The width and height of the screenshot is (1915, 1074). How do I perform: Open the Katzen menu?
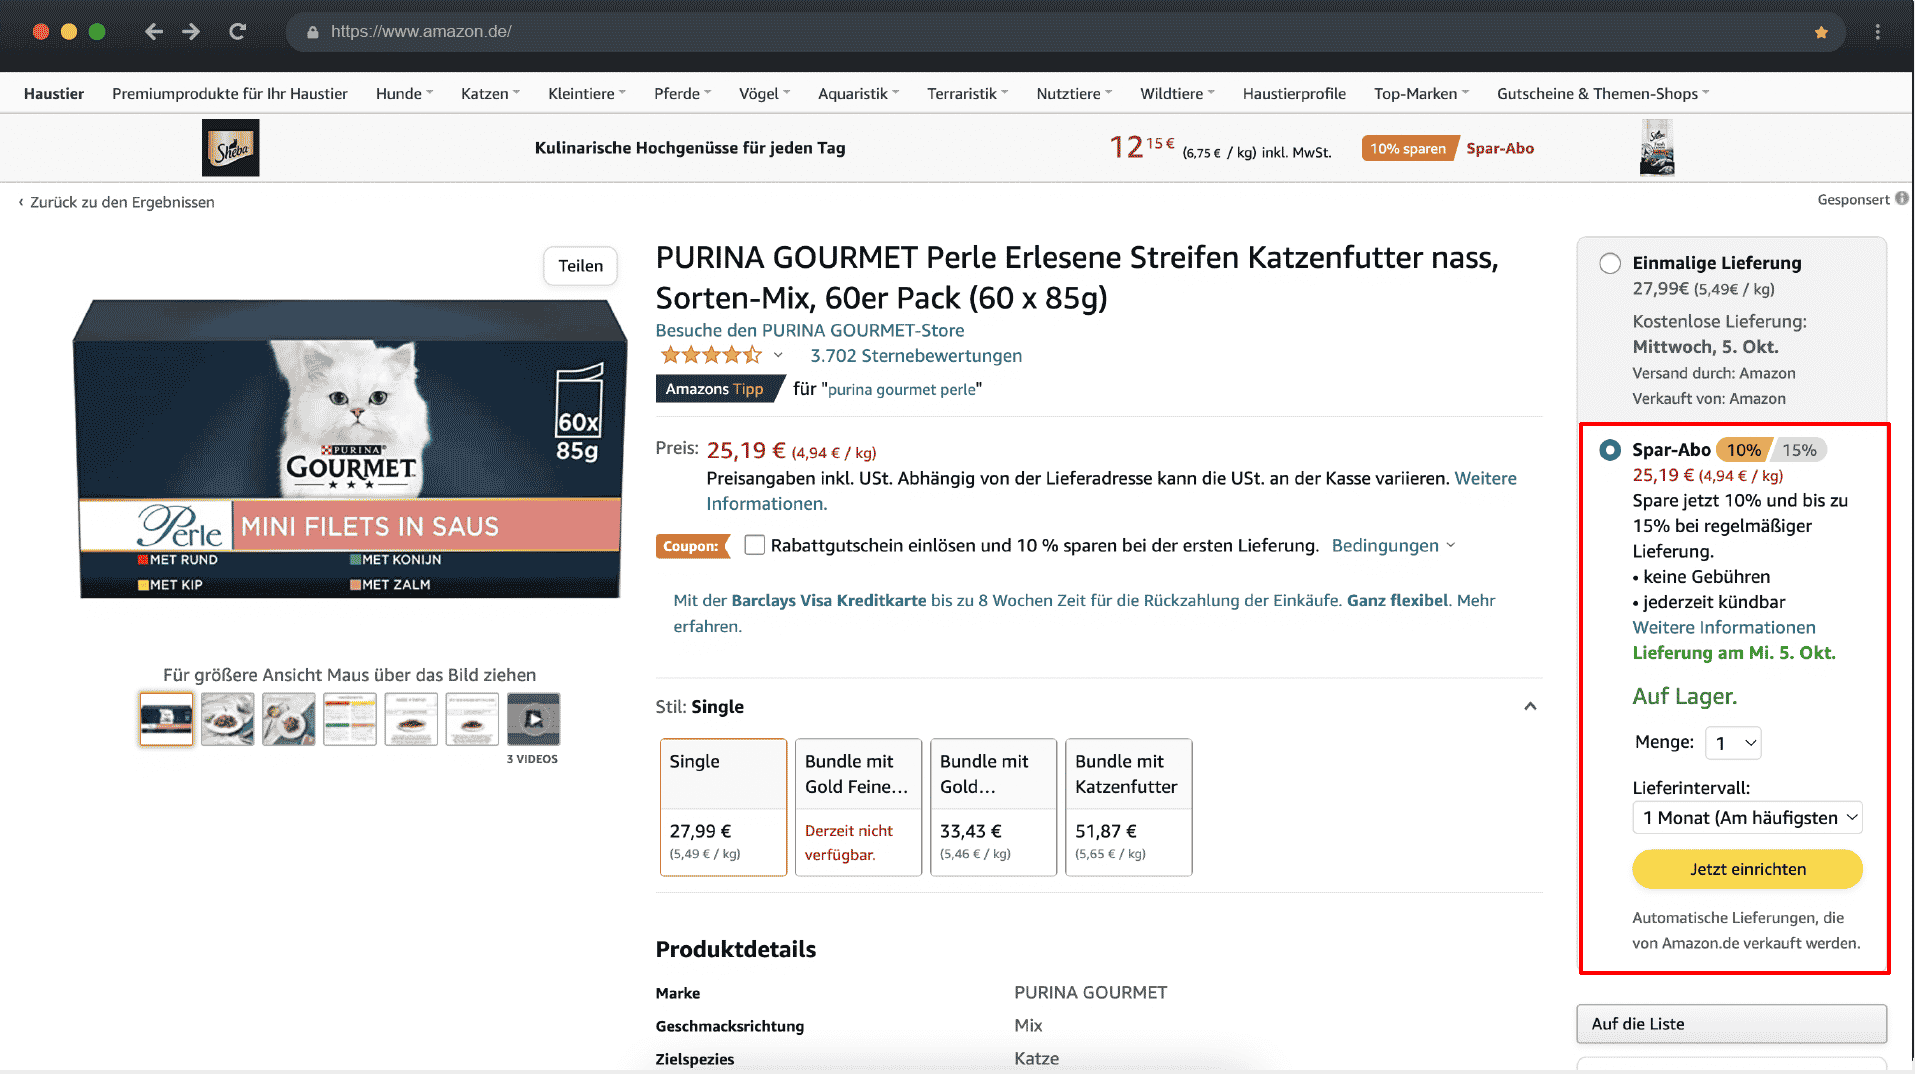(490, 93)
